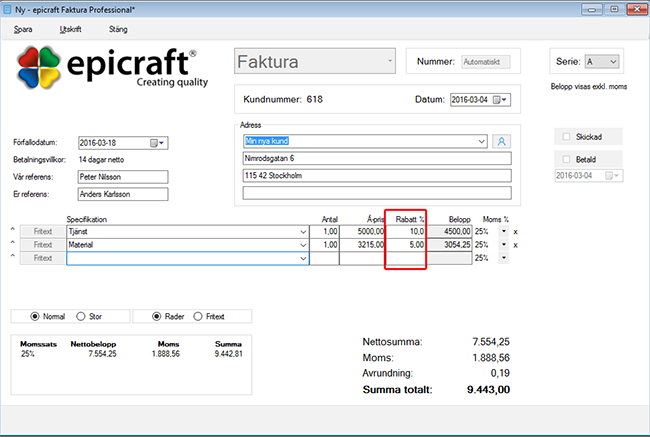Image resolution: width=650 pixels, height=437 pixels.
Task: Click the Fritext button on the Material row
Action: 43,245
